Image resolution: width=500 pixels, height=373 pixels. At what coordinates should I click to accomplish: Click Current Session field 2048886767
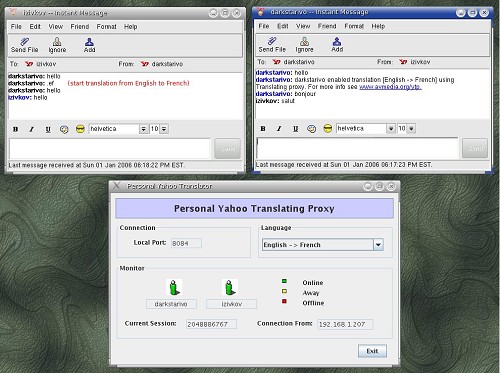click(x=211, y=324)
